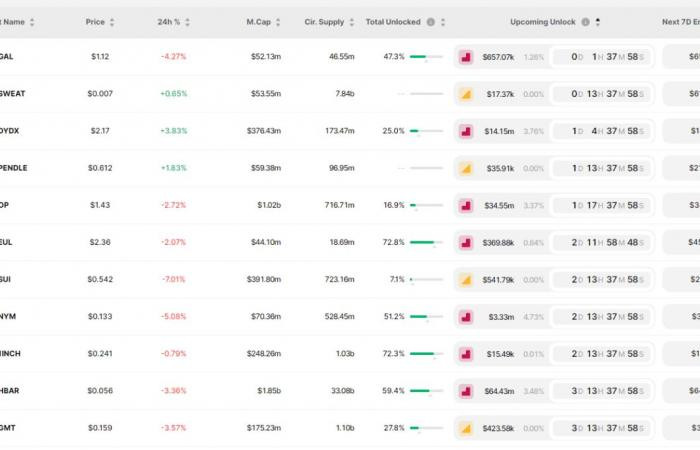Click the red unlock icon in HBAR row
This screenshot has height=450, width=700.
click(x=466, y=391)
